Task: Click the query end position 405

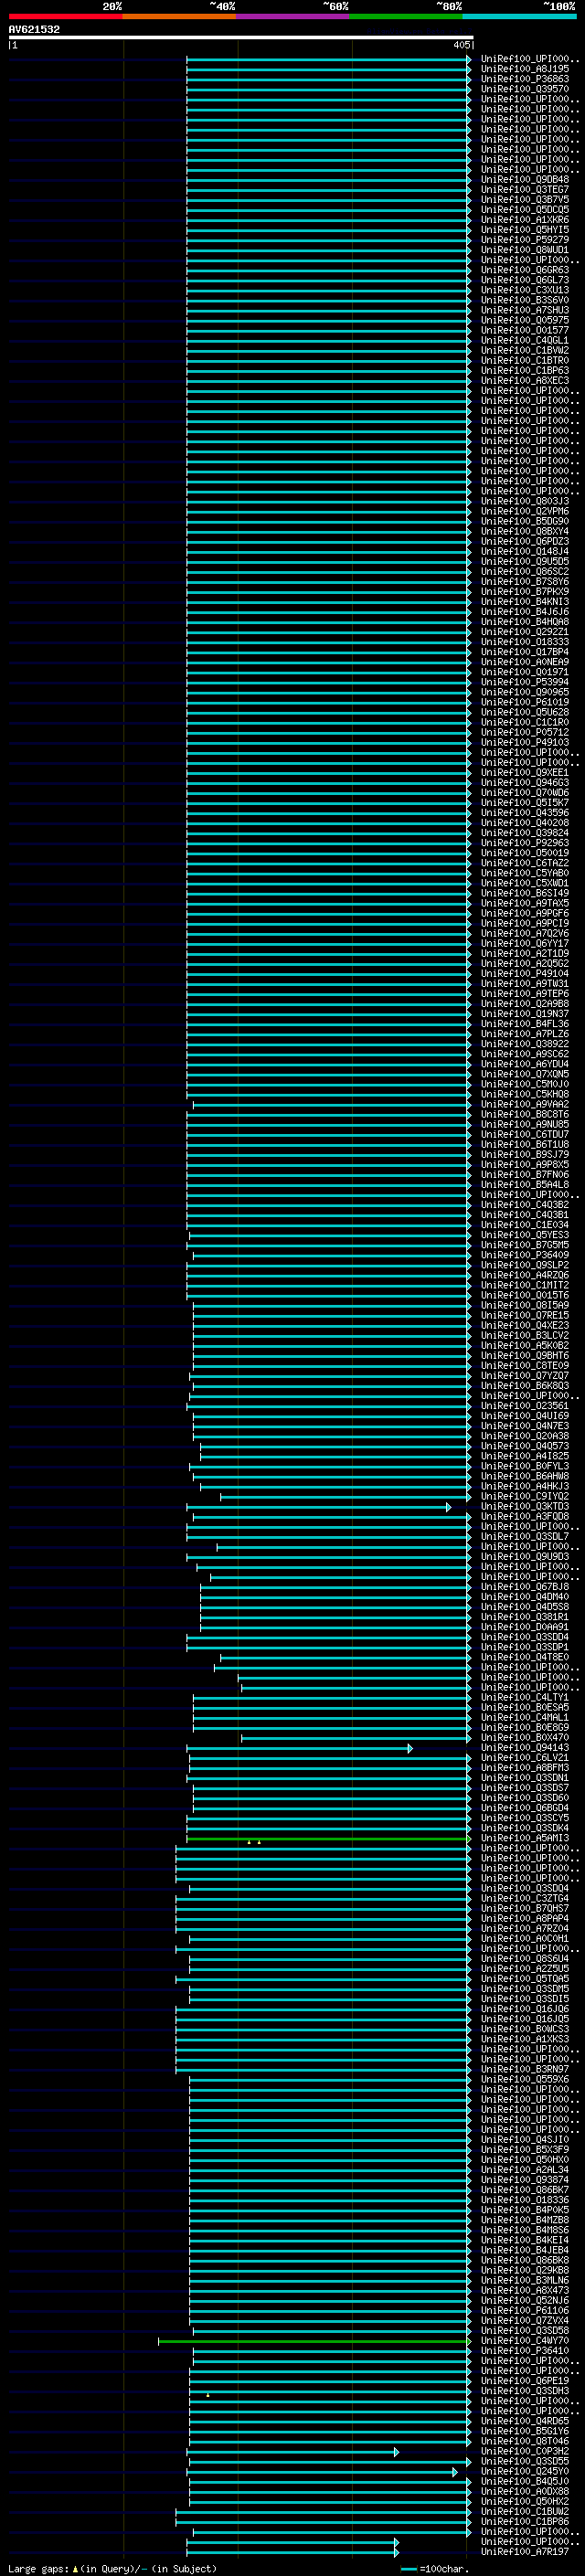Action: pyautogui.click(x=461, y=45)
